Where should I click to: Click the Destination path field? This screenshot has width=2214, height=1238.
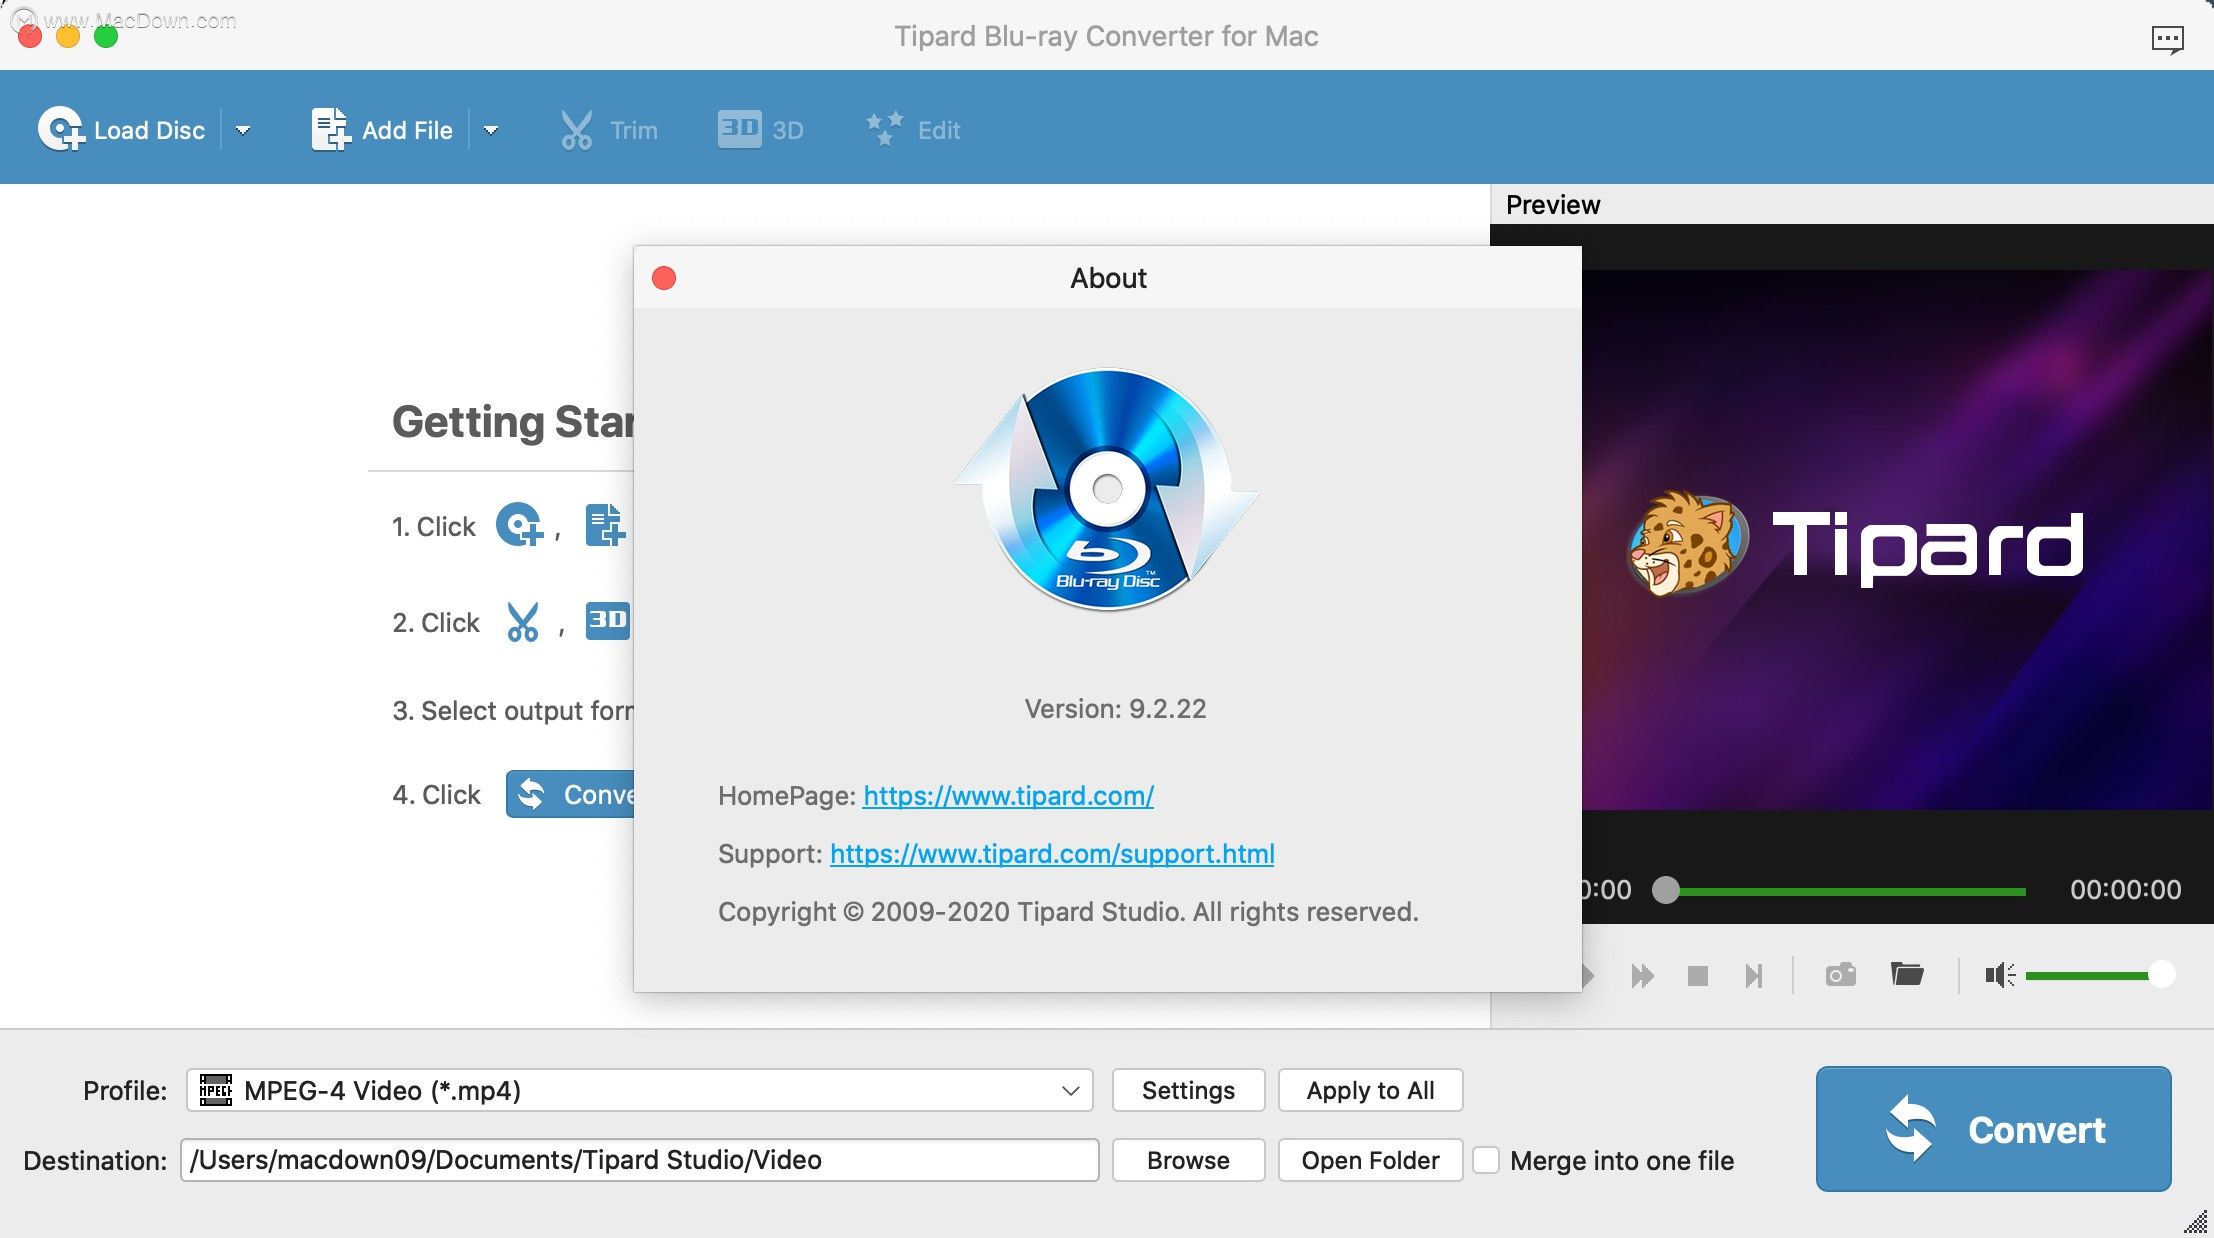639,1160
